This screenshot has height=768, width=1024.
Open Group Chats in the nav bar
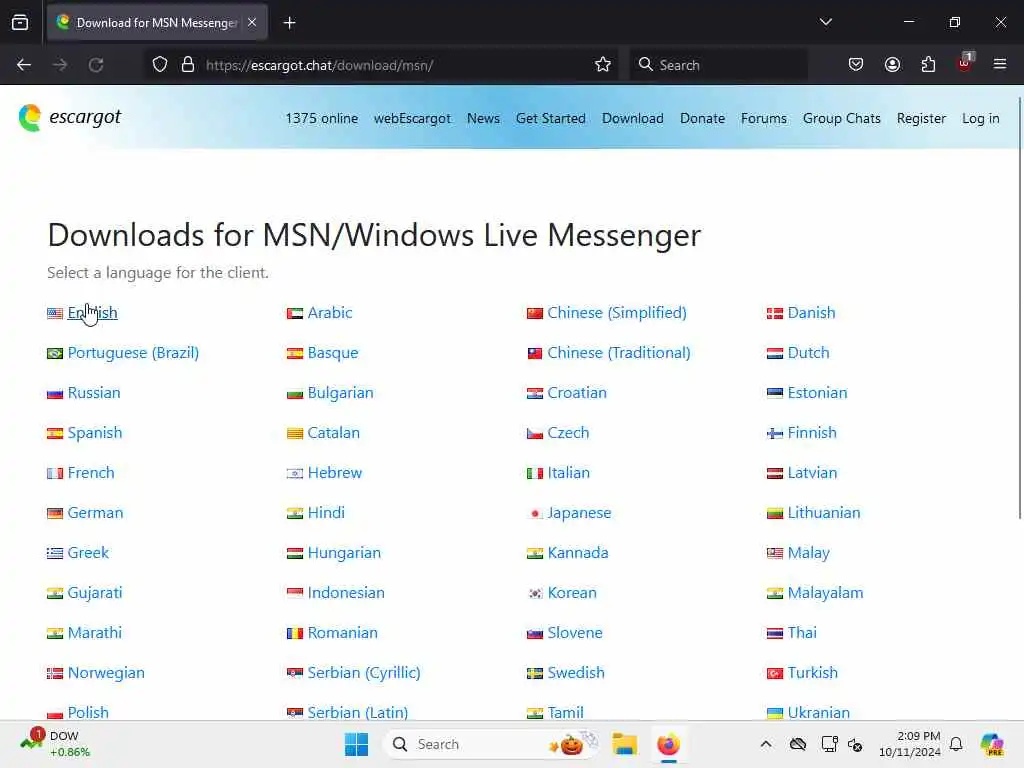[842, 118]
